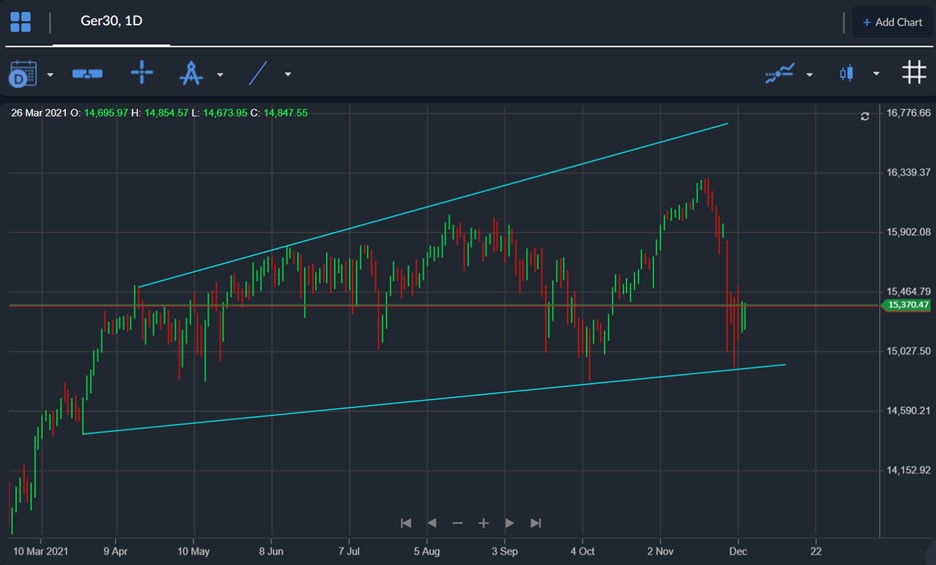Viewport: 936px width, 565px height.
Task: Zoom in with the plus control
Action: [x=484, y=523]
